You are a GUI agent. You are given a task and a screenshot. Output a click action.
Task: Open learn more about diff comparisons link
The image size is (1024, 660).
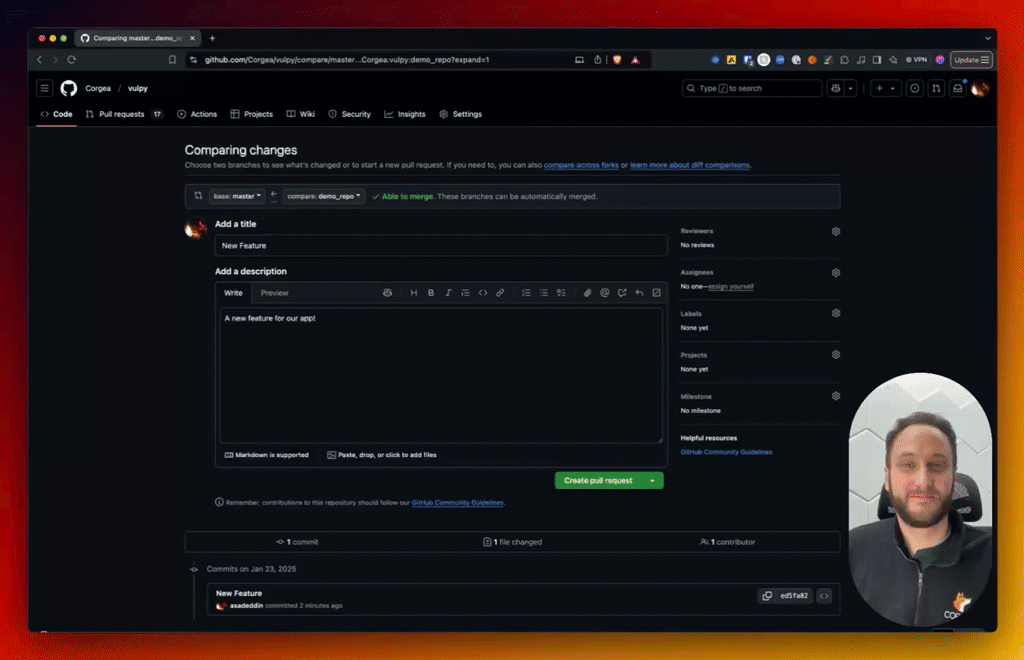click(690, 165)
